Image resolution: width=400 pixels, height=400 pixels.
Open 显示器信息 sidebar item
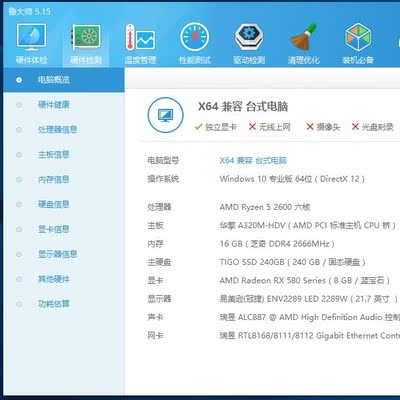point(57,254)
